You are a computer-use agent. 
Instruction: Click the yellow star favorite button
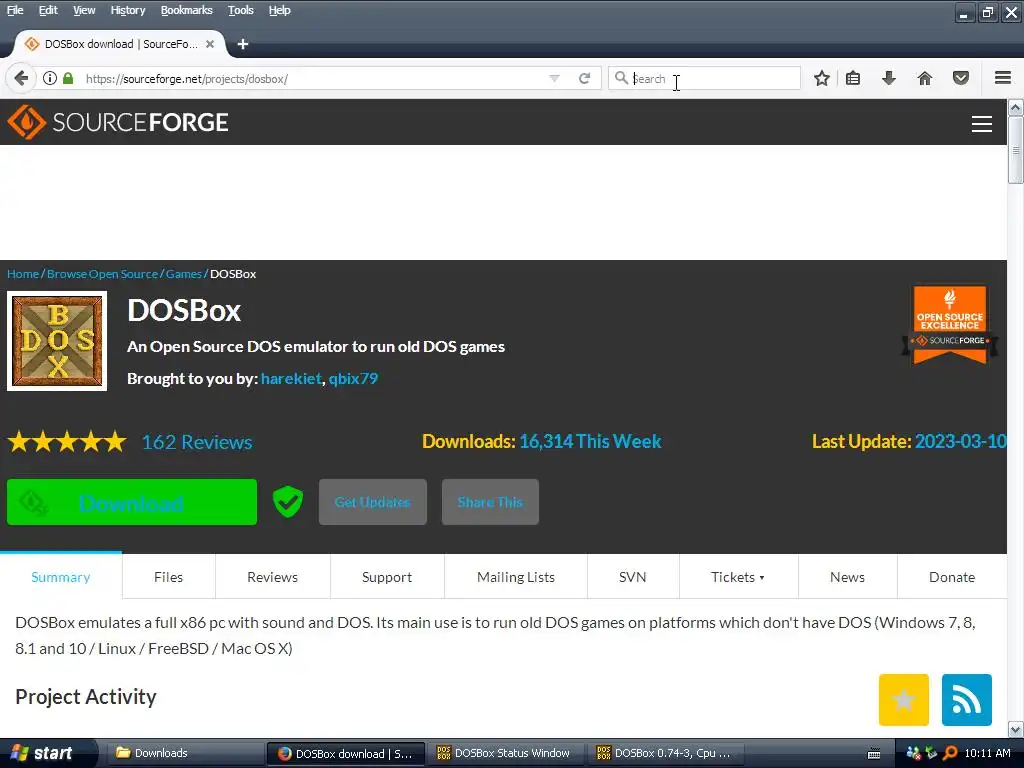[x=904, y=700]
